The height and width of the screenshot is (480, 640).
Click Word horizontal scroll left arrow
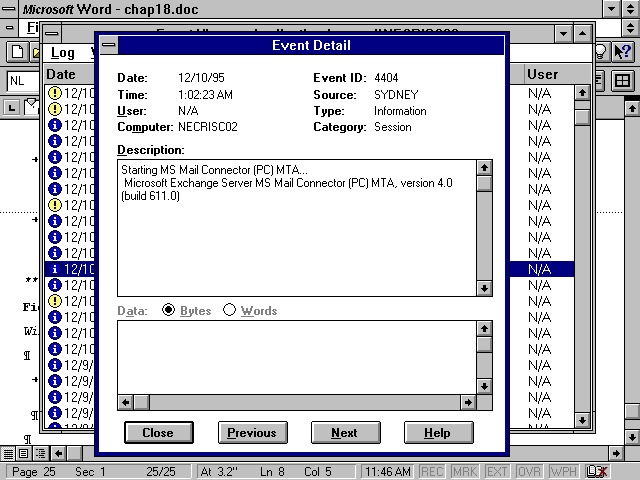pyautogui.click(x=58, y=453)
